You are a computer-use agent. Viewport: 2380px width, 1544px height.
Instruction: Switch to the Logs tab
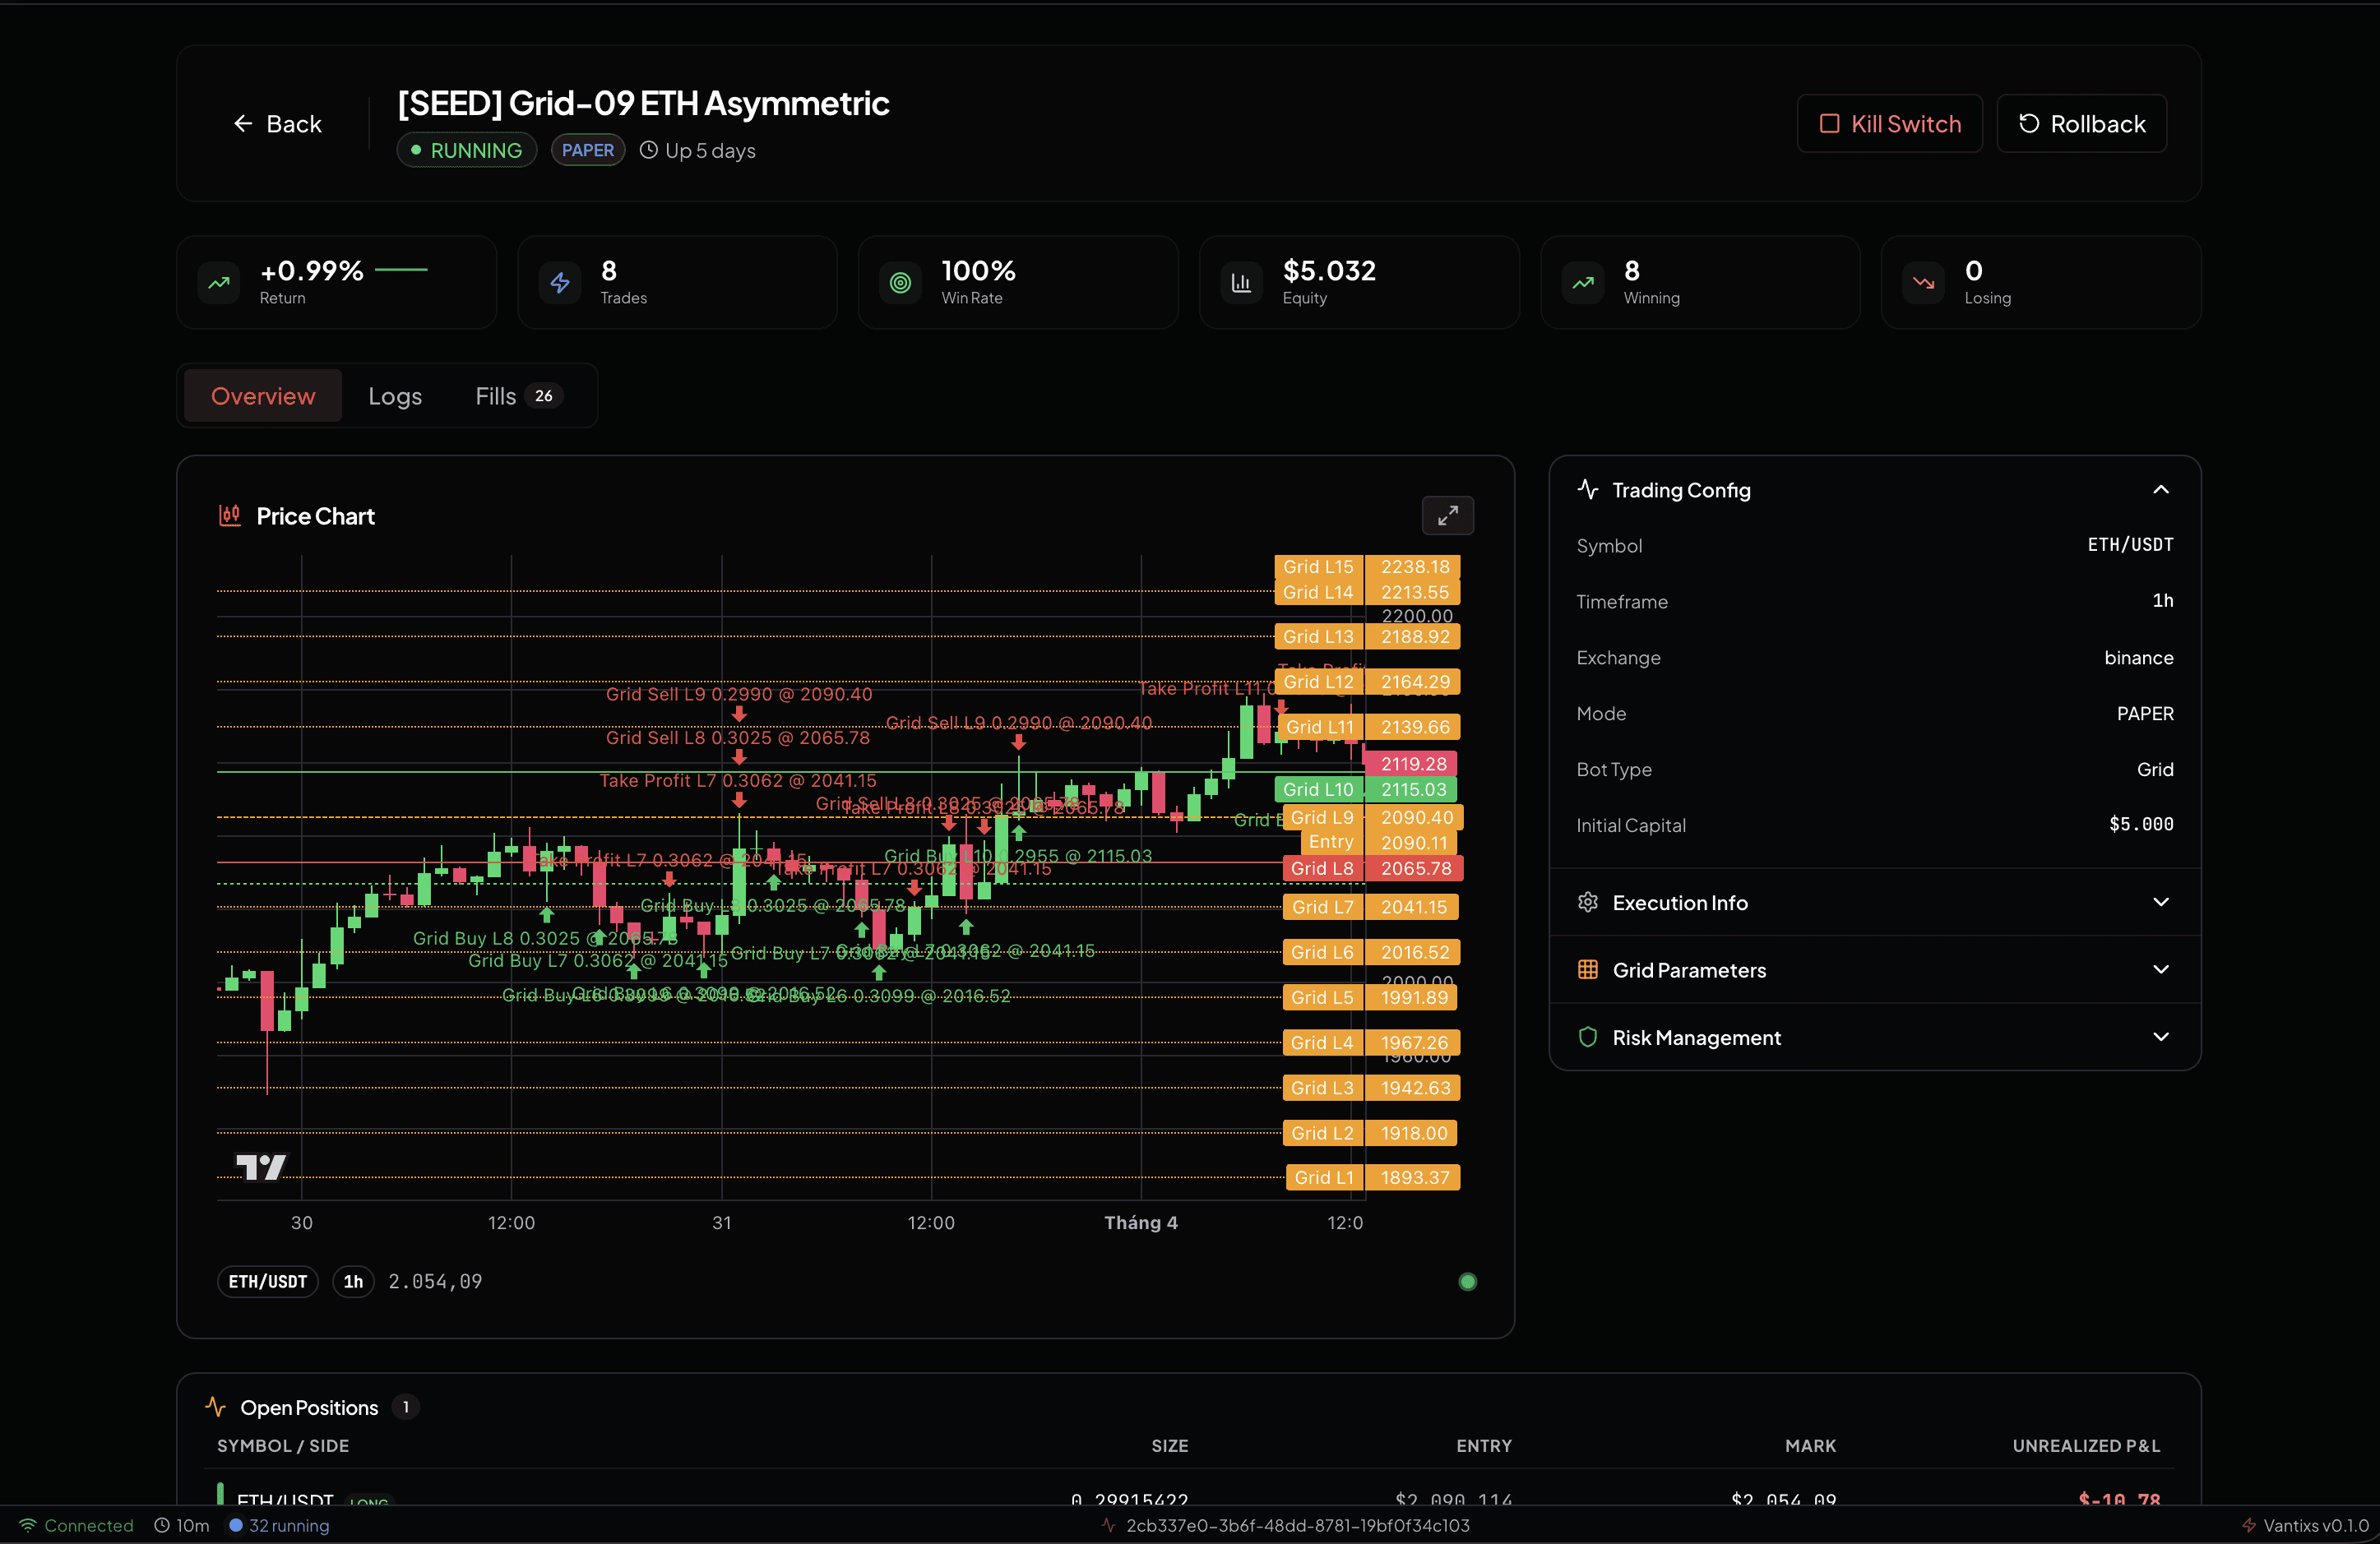395,395
